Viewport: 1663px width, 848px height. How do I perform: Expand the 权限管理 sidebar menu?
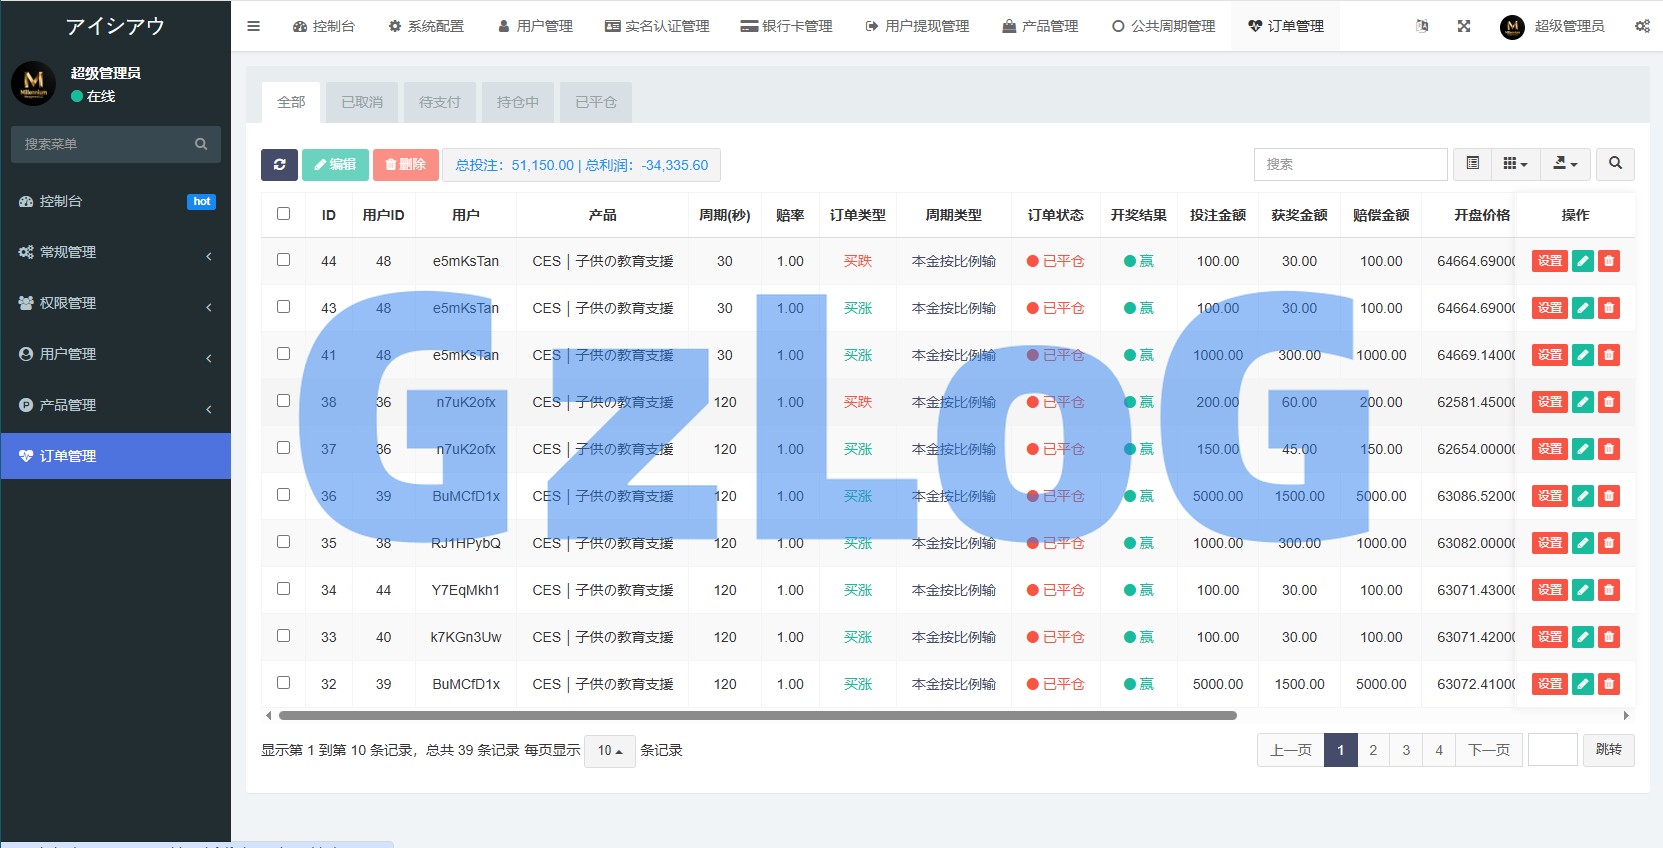(116, 304)
